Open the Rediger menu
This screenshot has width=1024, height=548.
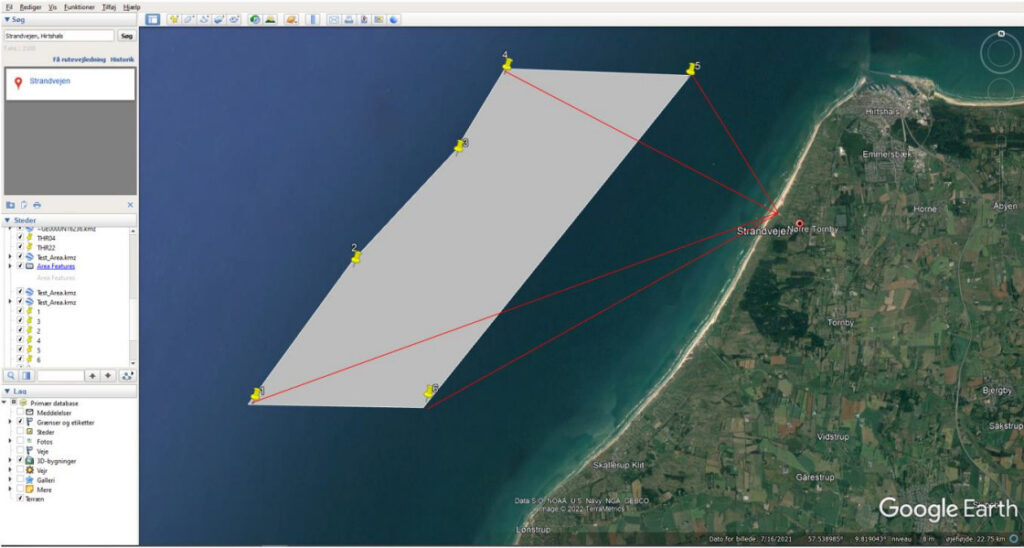(x=30, y=6)
